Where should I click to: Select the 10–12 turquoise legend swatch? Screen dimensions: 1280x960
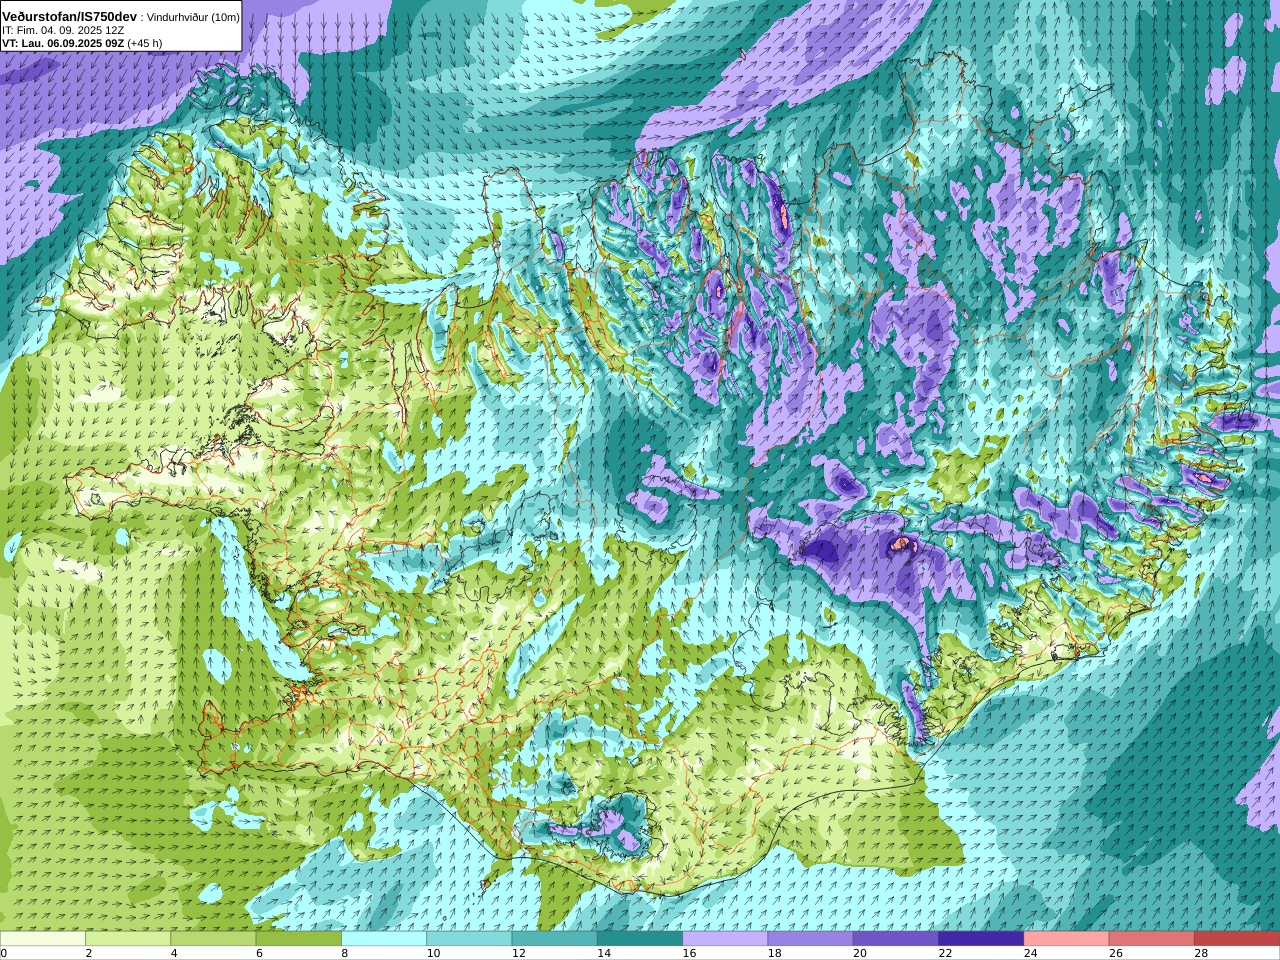(469, 939)
